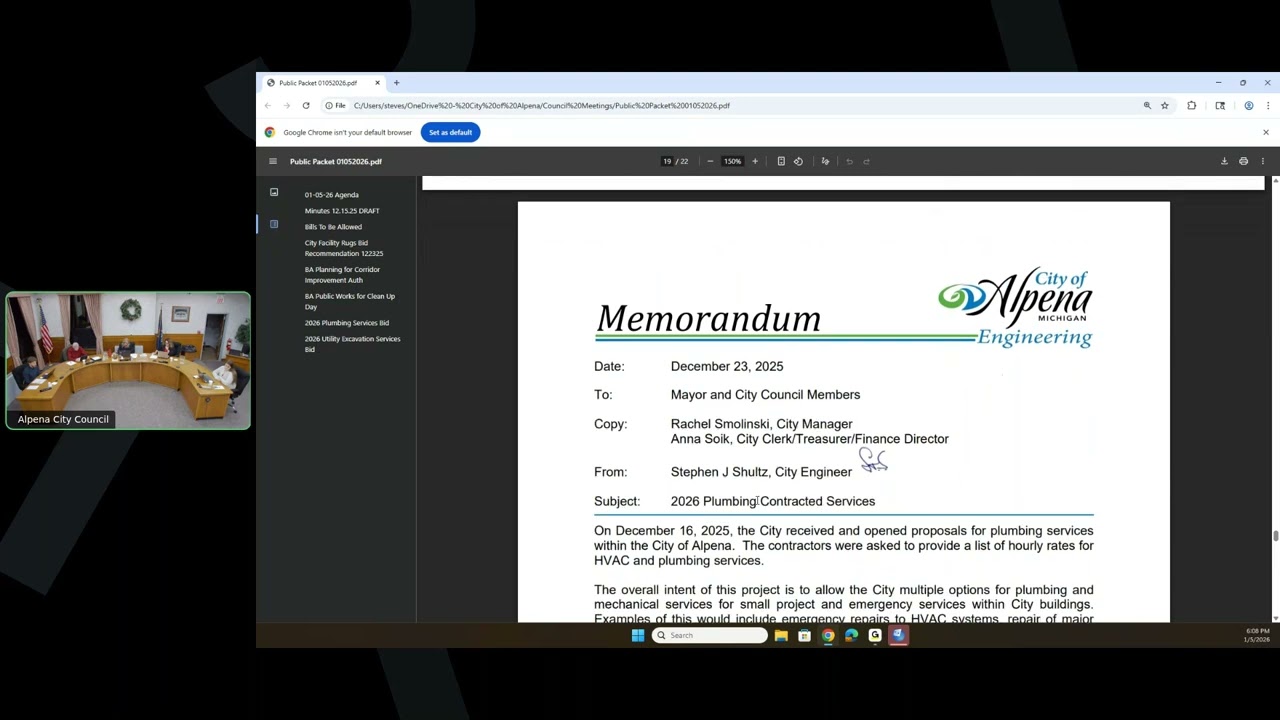Select the PDF draw annotation tool

[825, 161]
